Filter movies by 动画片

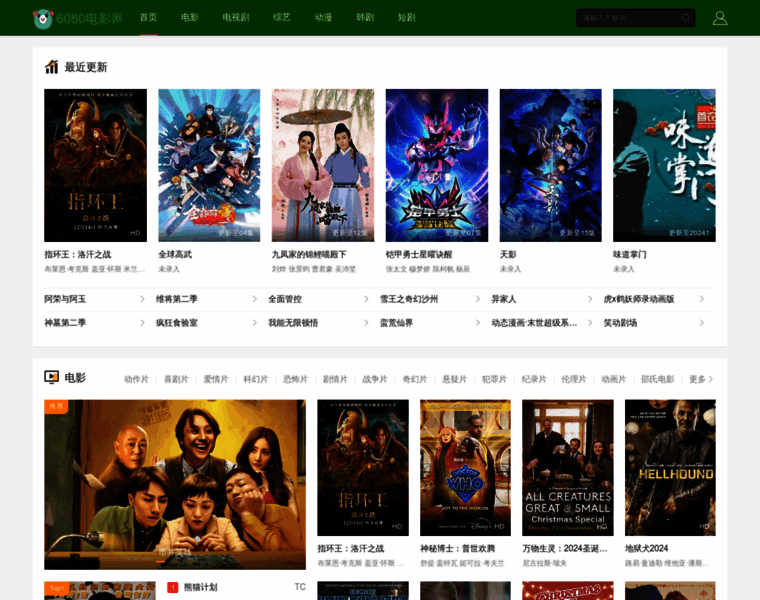click(613, 379)
